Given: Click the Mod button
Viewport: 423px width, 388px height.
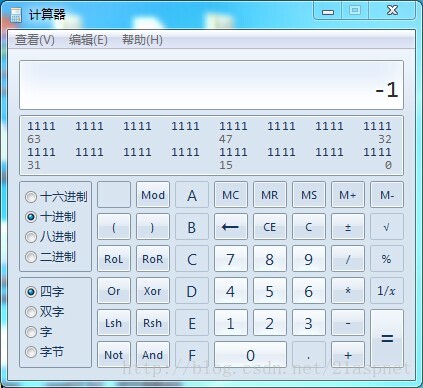Looking at the screenshot, I should pos(153,195).
